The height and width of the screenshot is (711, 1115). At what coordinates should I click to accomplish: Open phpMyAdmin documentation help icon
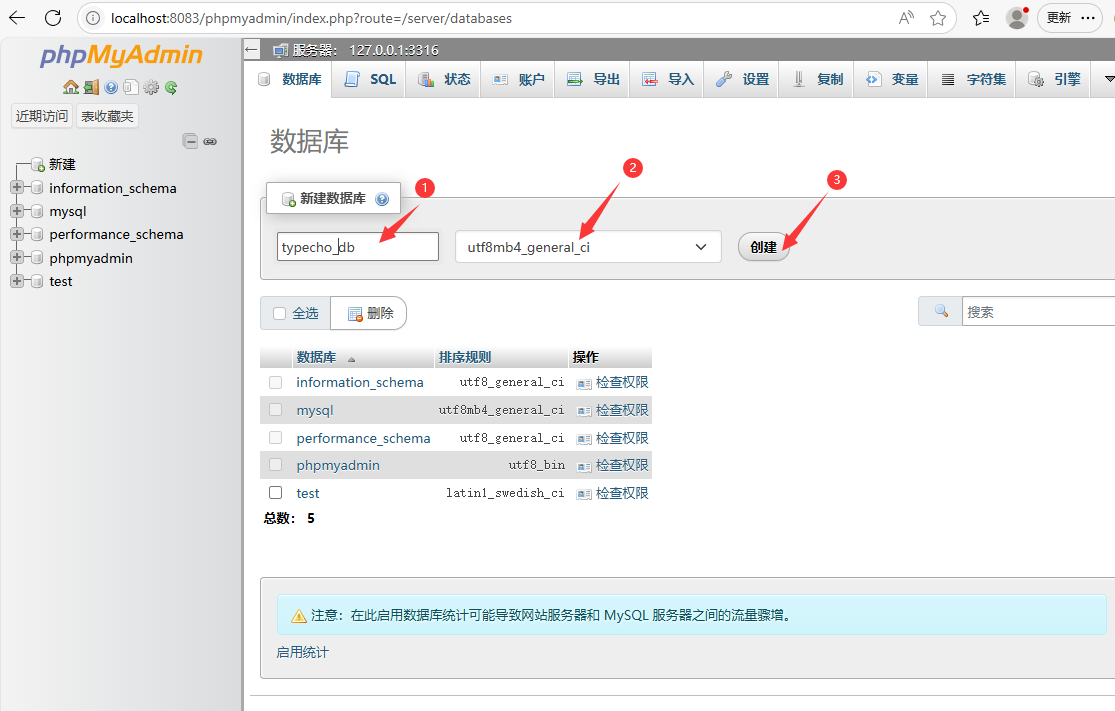pyautogui.click(x=111, y=87)
